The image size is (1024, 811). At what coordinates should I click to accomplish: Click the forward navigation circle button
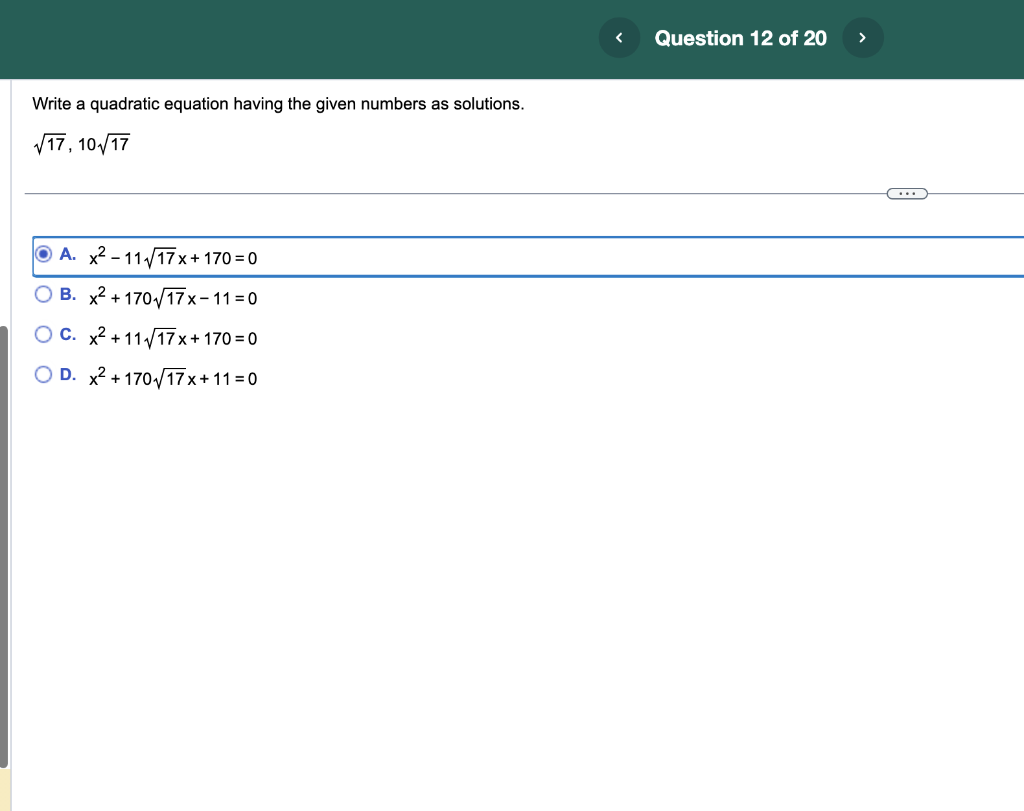pos(862,38)
